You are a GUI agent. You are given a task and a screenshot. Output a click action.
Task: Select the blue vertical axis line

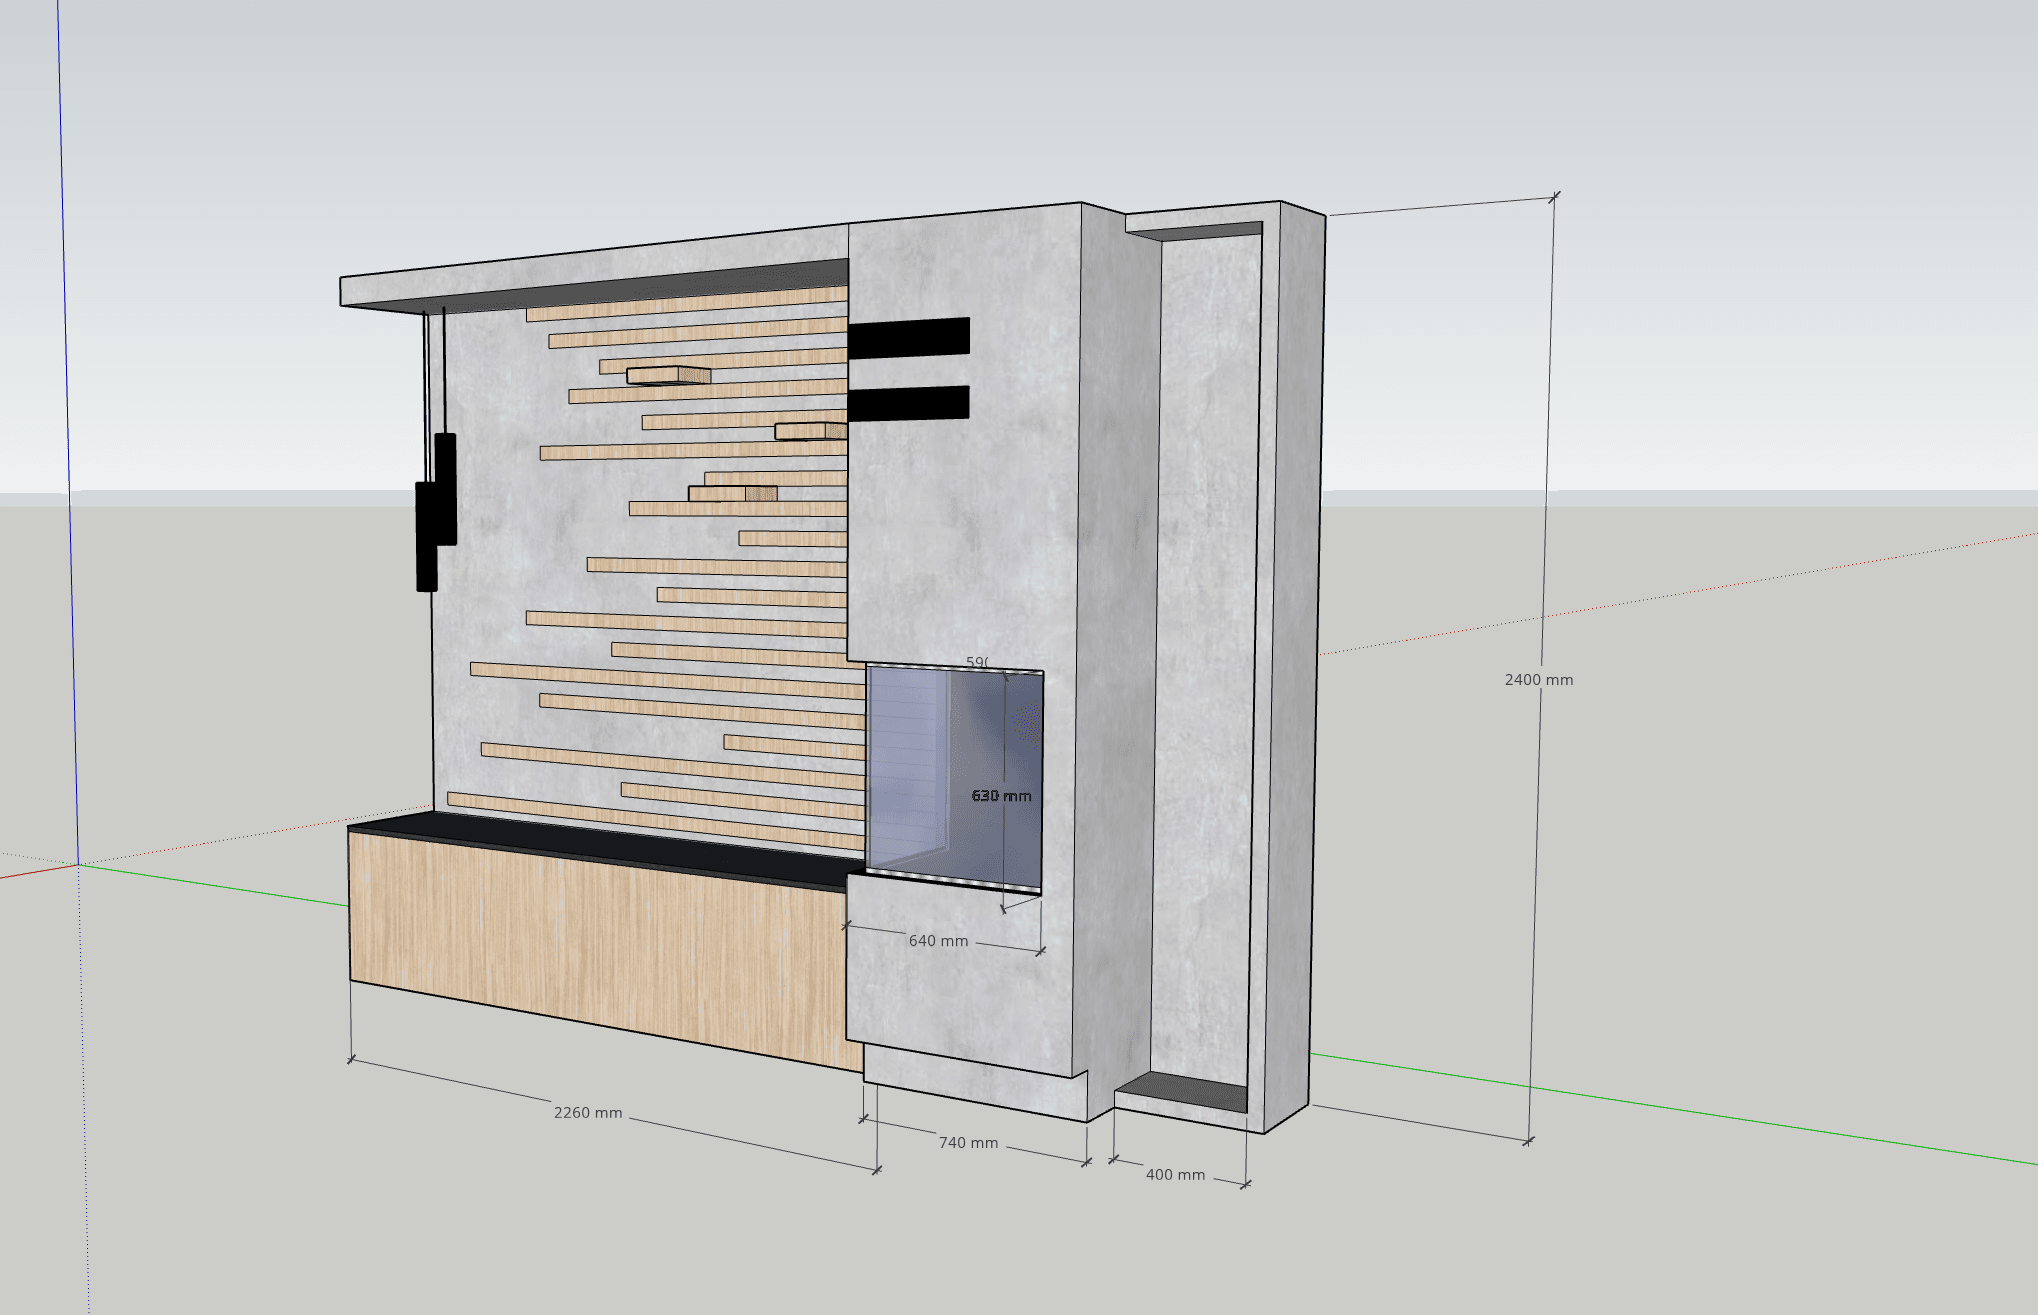click(x=66, y=400)
